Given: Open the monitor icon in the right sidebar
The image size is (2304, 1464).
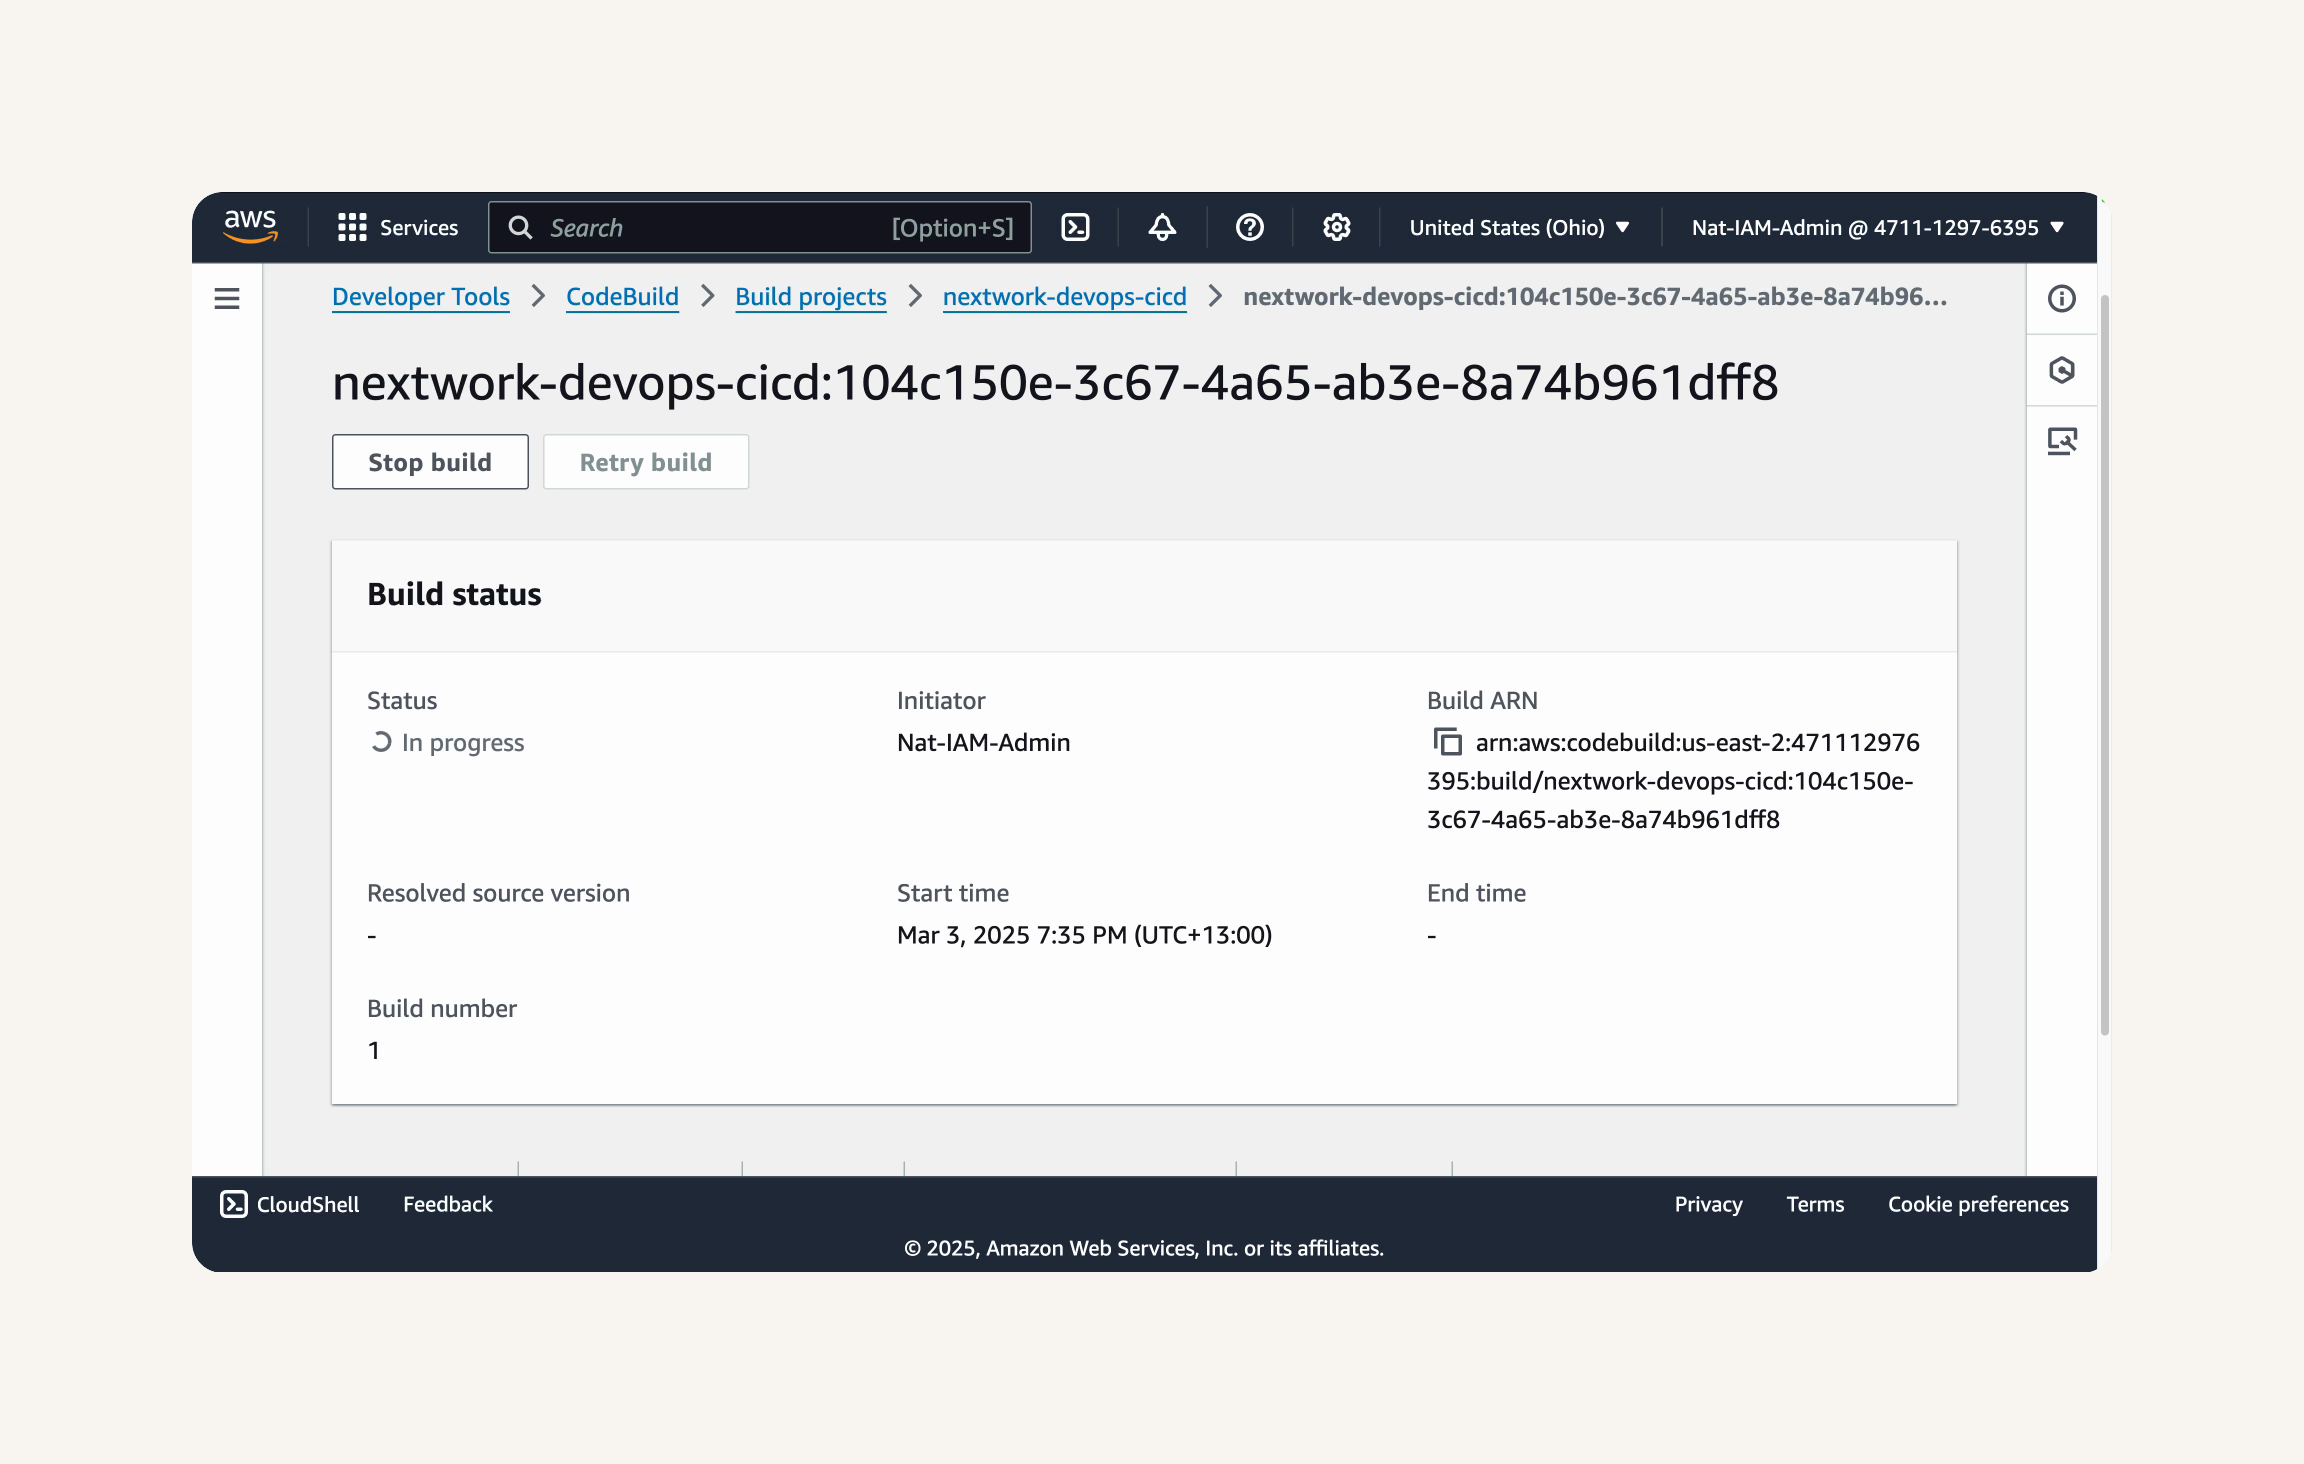Looking at the screenshot, I should pyautogui.click(x=2062, y=441).
